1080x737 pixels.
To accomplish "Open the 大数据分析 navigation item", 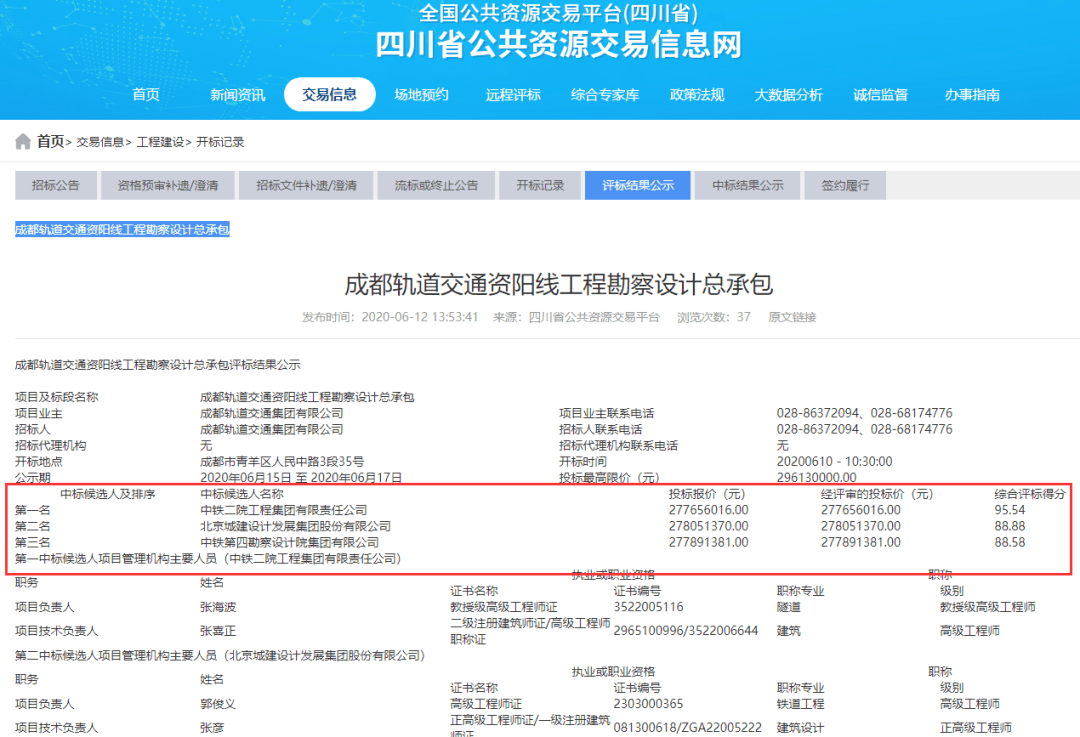I will click(789, 95).
